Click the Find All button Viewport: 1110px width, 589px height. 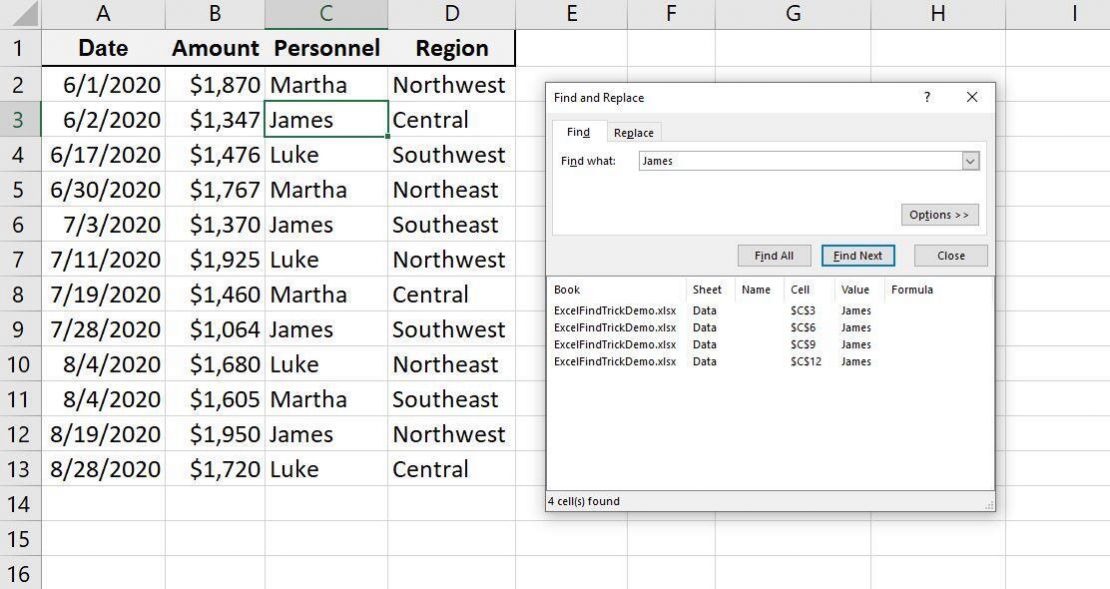(x=774, y=255)
